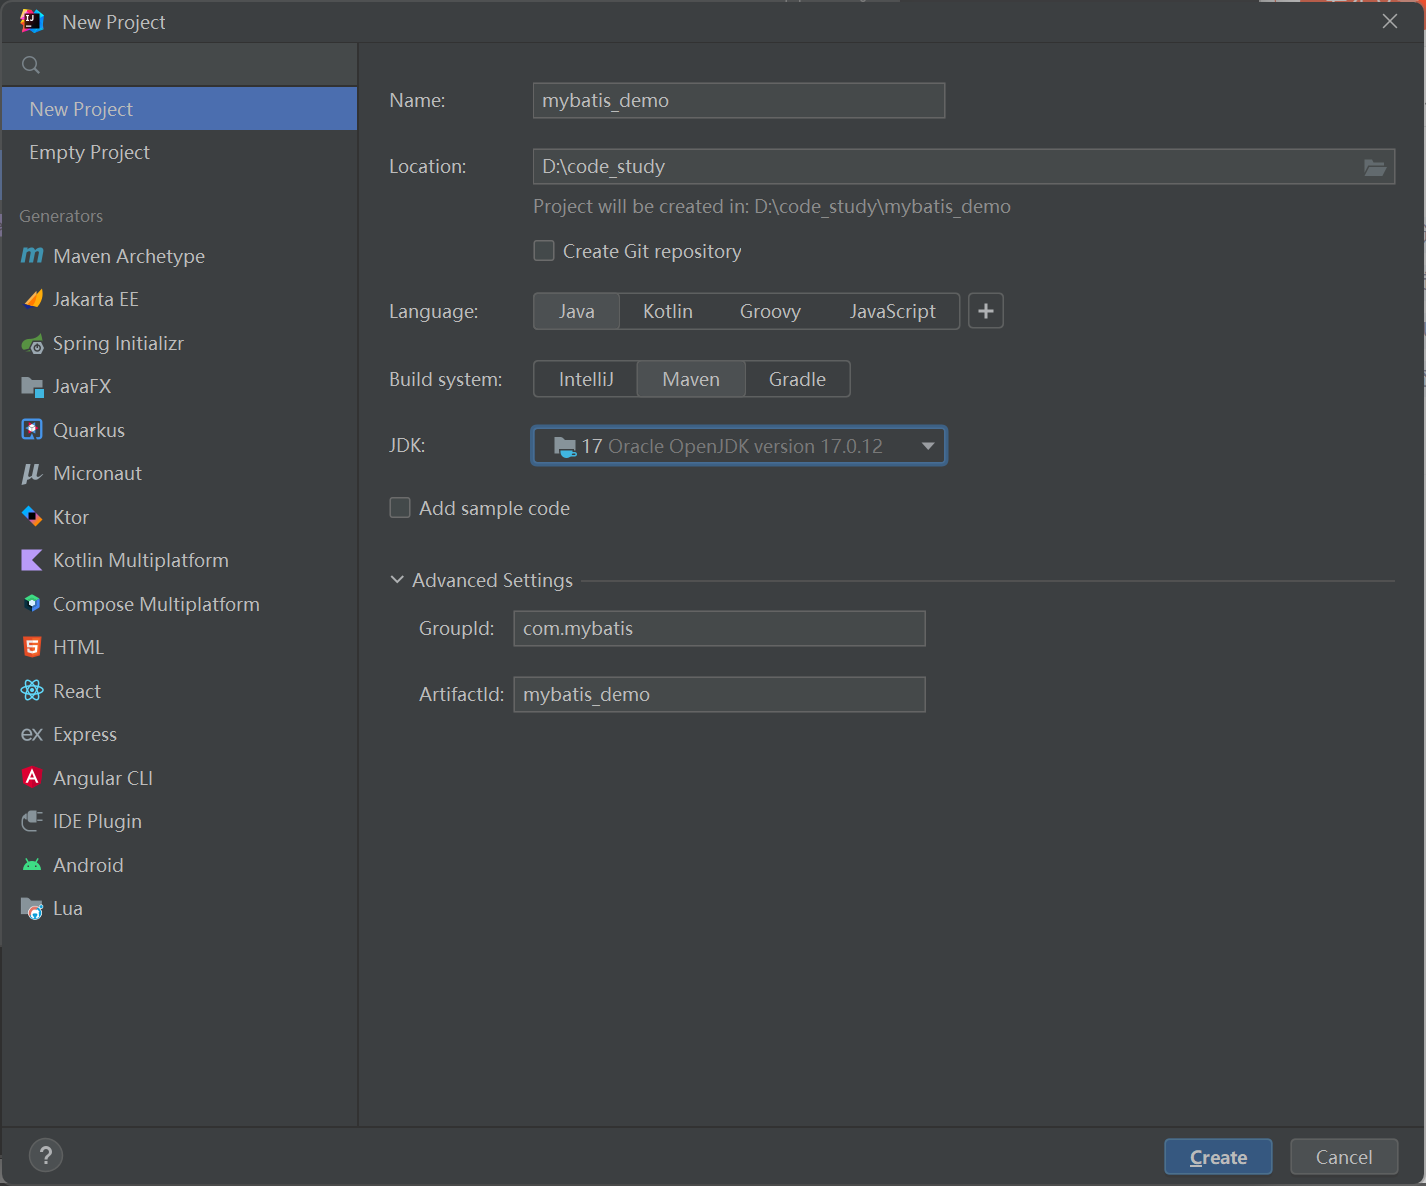Image resolution: width=1426 pixels, height=1186 pixels.
Task: Click the sidebar search field
Action: [179, 65]
